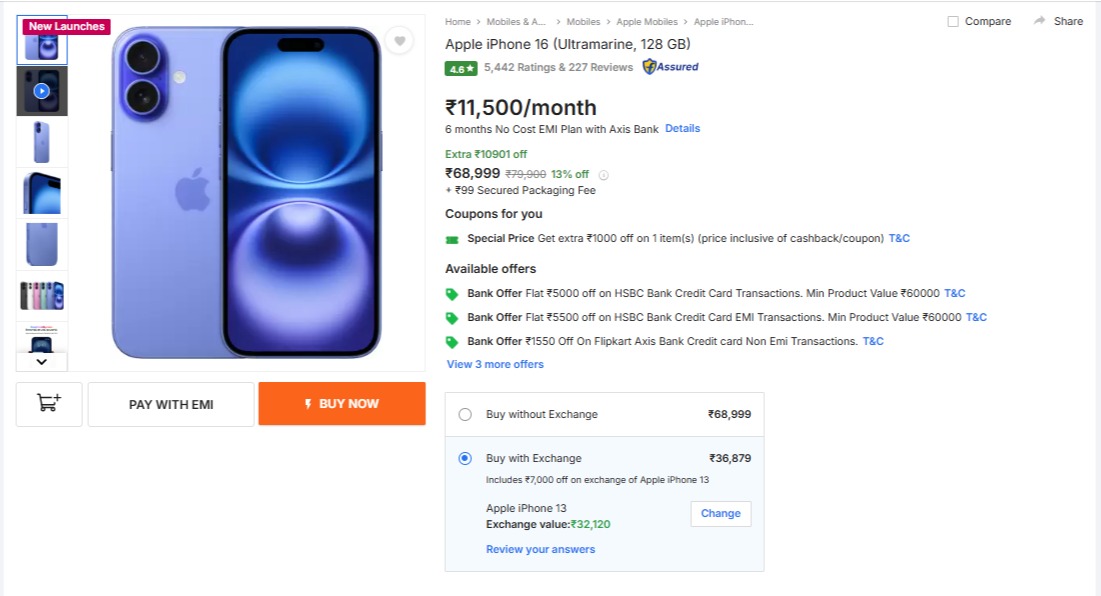Select Buy without Exchange option

pos(465,414)
